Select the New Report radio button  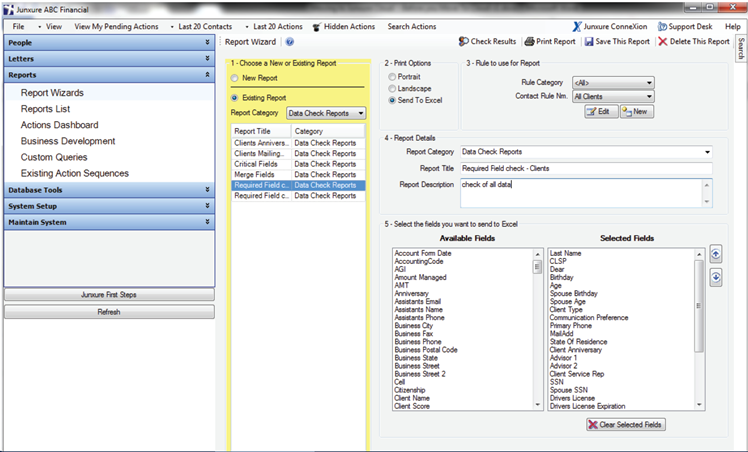(x=234, y=78)
